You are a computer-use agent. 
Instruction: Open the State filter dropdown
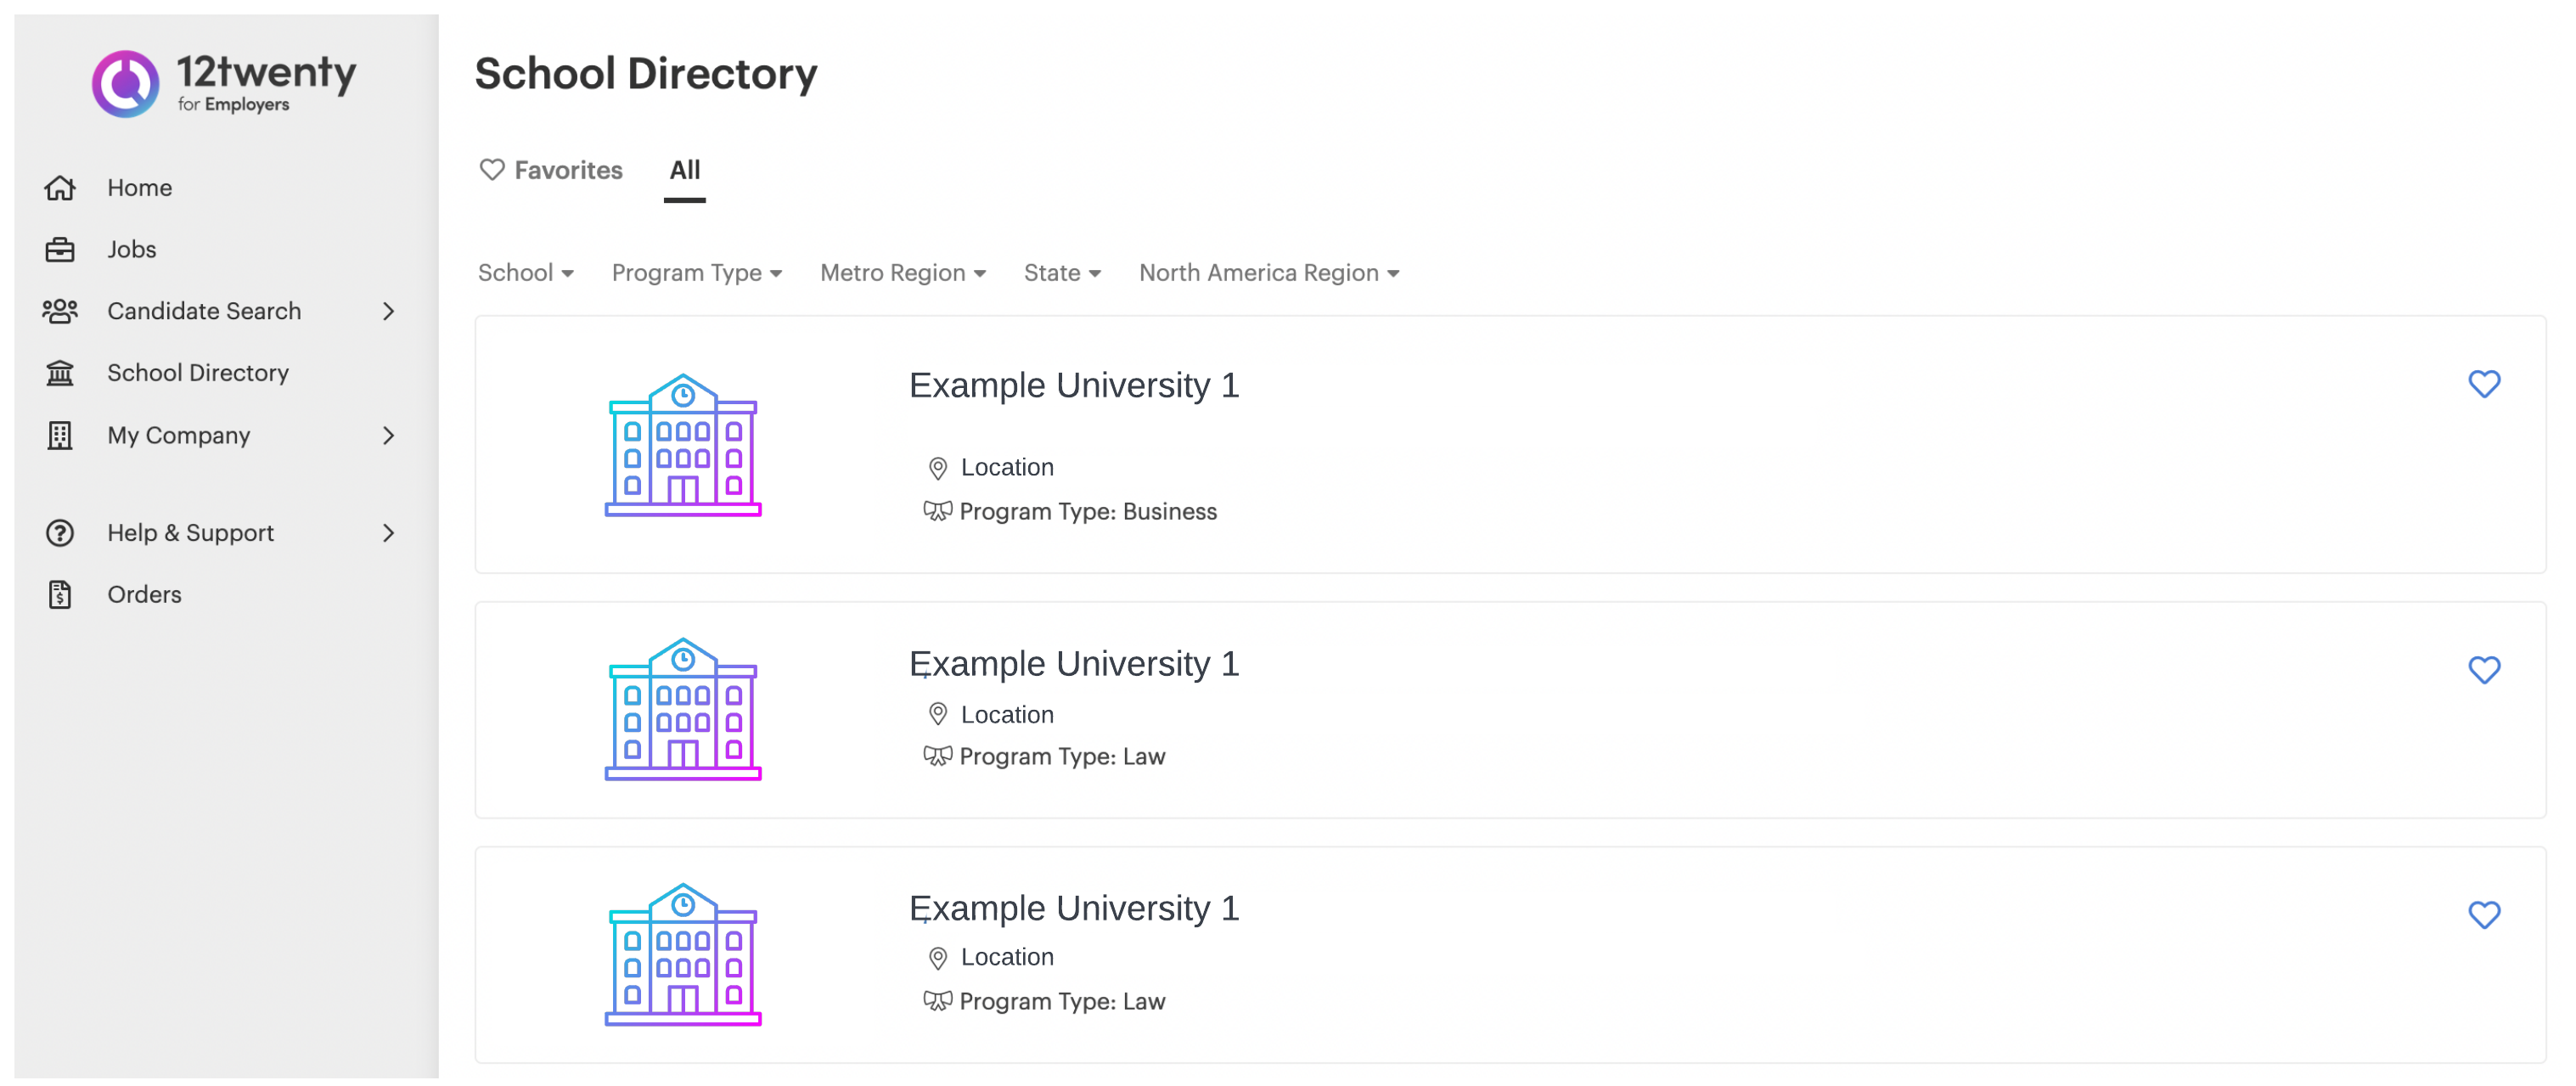point(1061,273)
